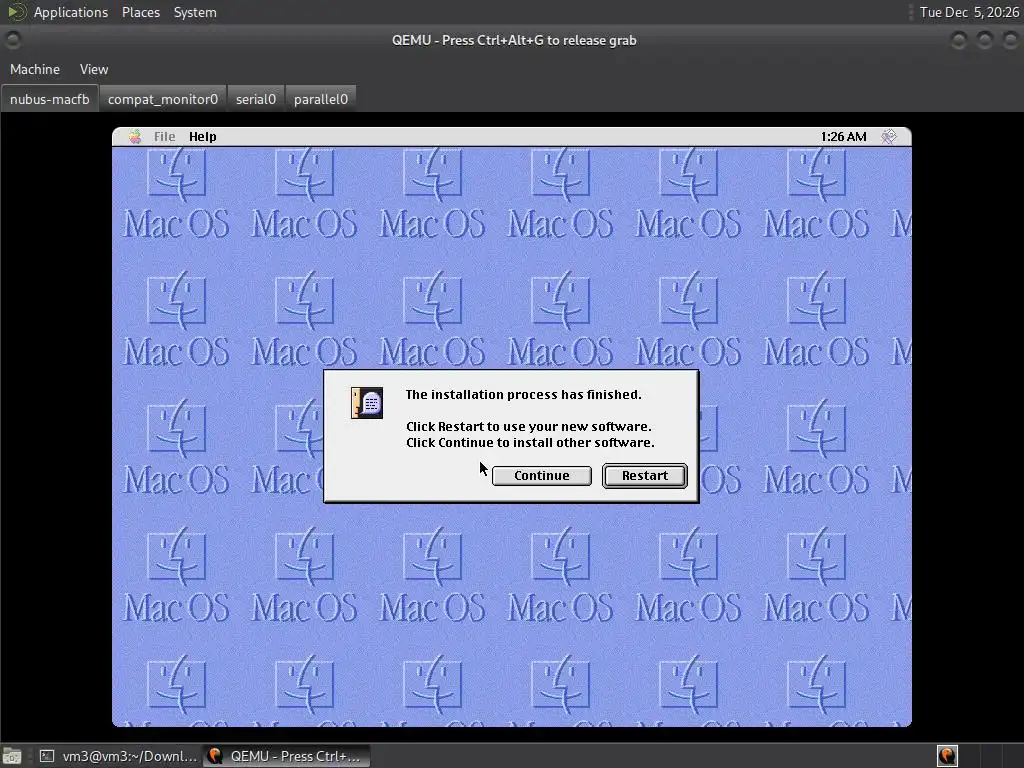1024x768 pixels.
Task: Click the 'installation process has finished' message text
Action: click(x=523, y=394)
